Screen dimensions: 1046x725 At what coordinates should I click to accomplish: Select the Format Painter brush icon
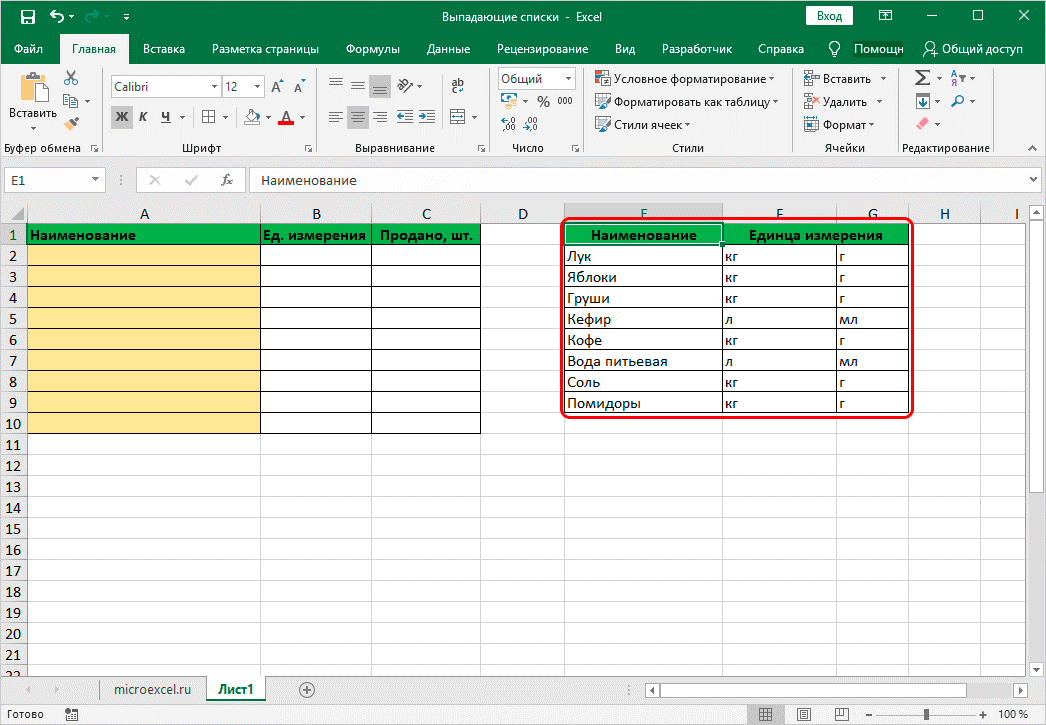tap(71, 124)
